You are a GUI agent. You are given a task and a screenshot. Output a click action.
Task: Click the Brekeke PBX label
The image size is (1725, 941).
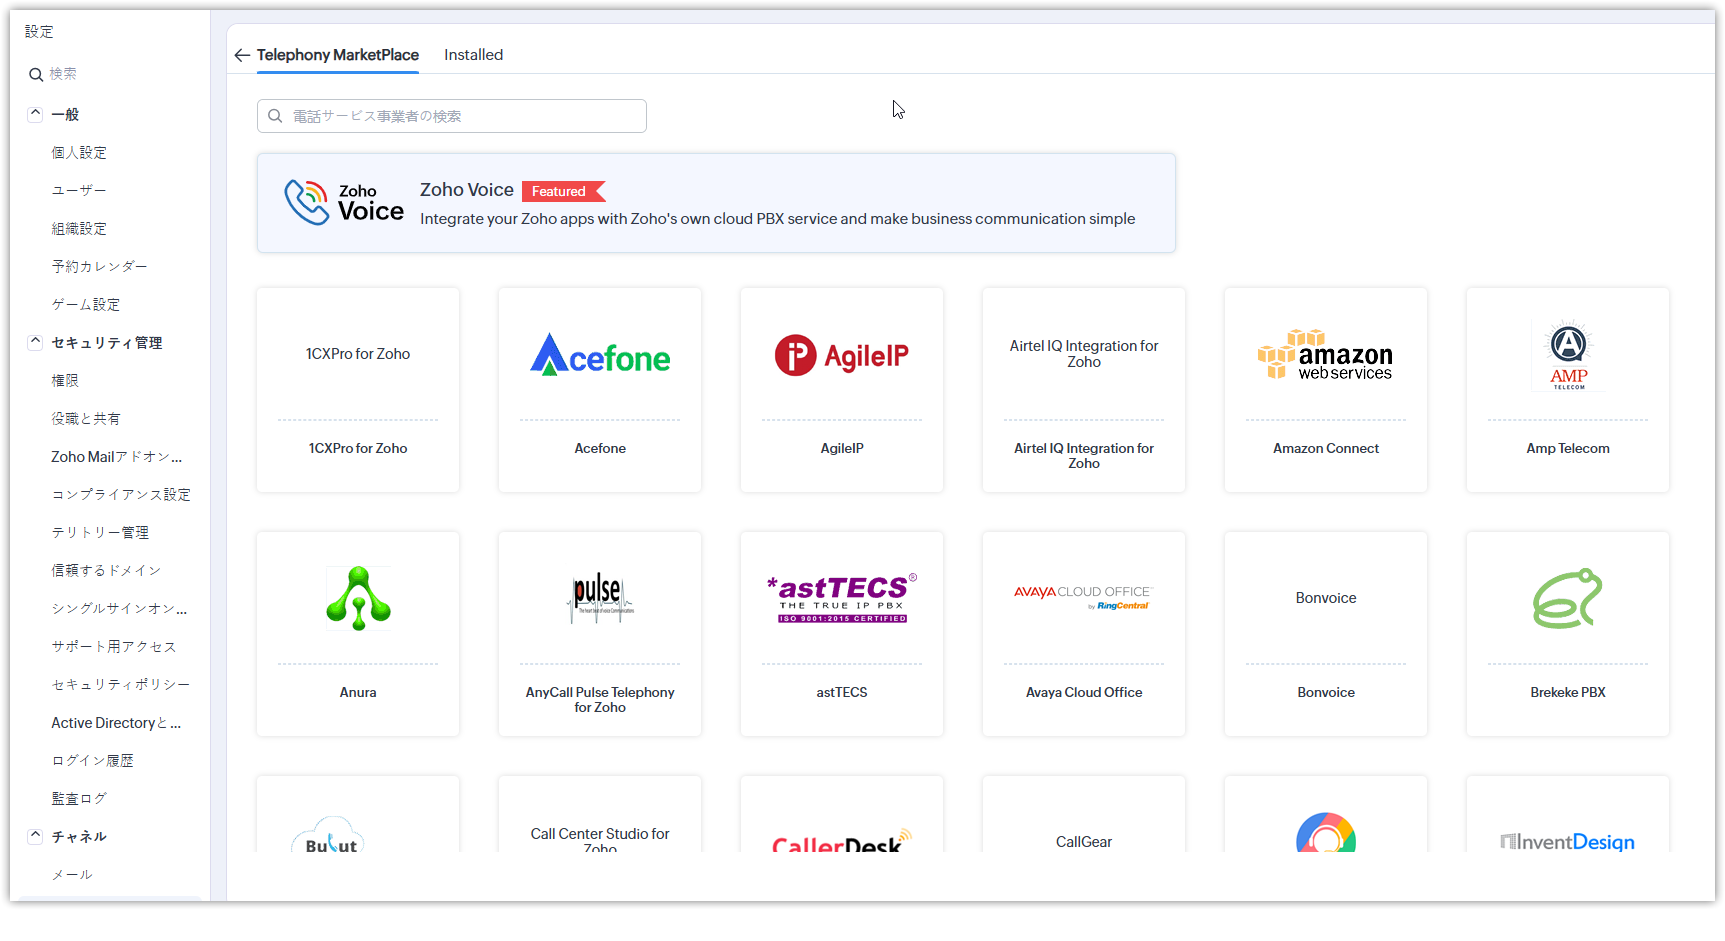coord(1568,692)
